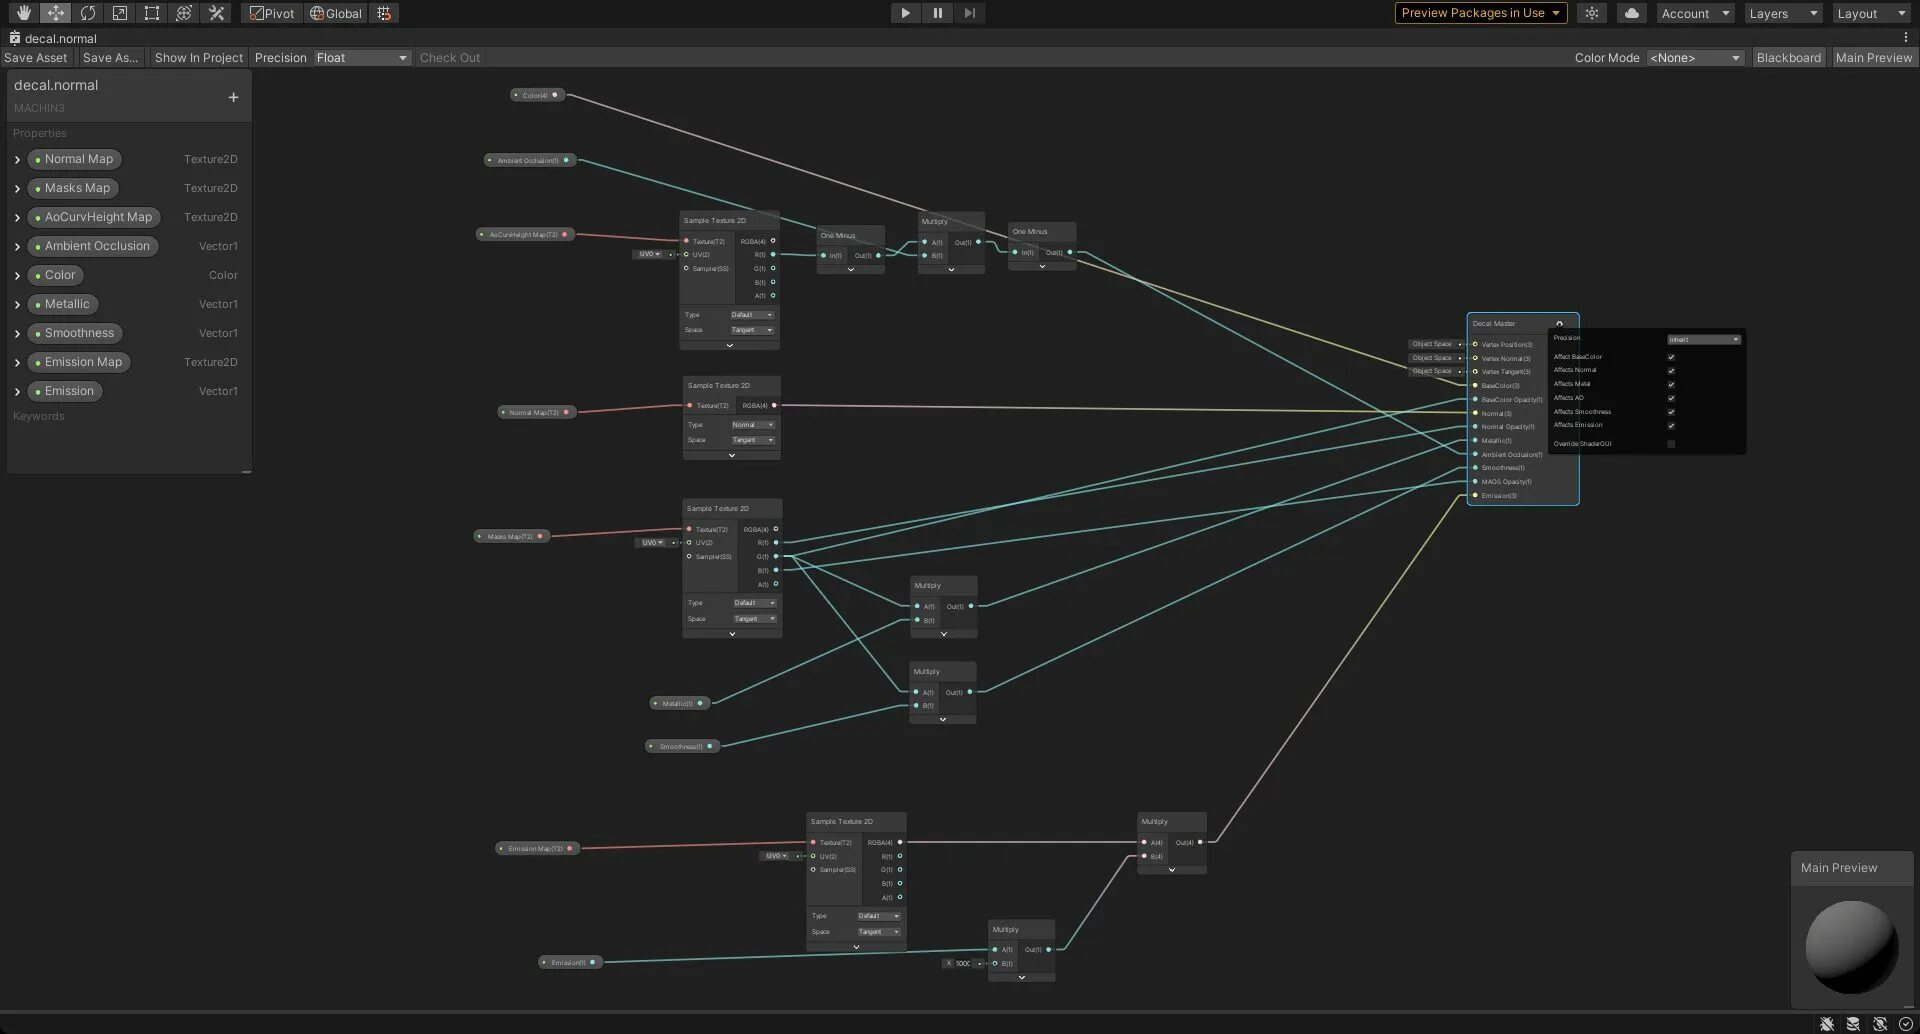This screenshot has width=1920, height=1034.
Task: Open the Decal Master settings gear
Action: pos(1559,323)
